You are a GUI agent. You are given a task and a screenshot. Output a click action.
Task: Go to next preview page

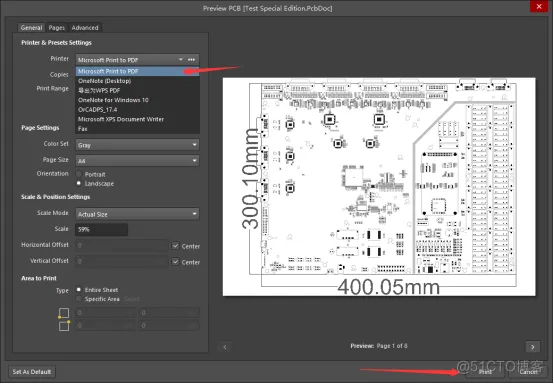pos(533,347)
